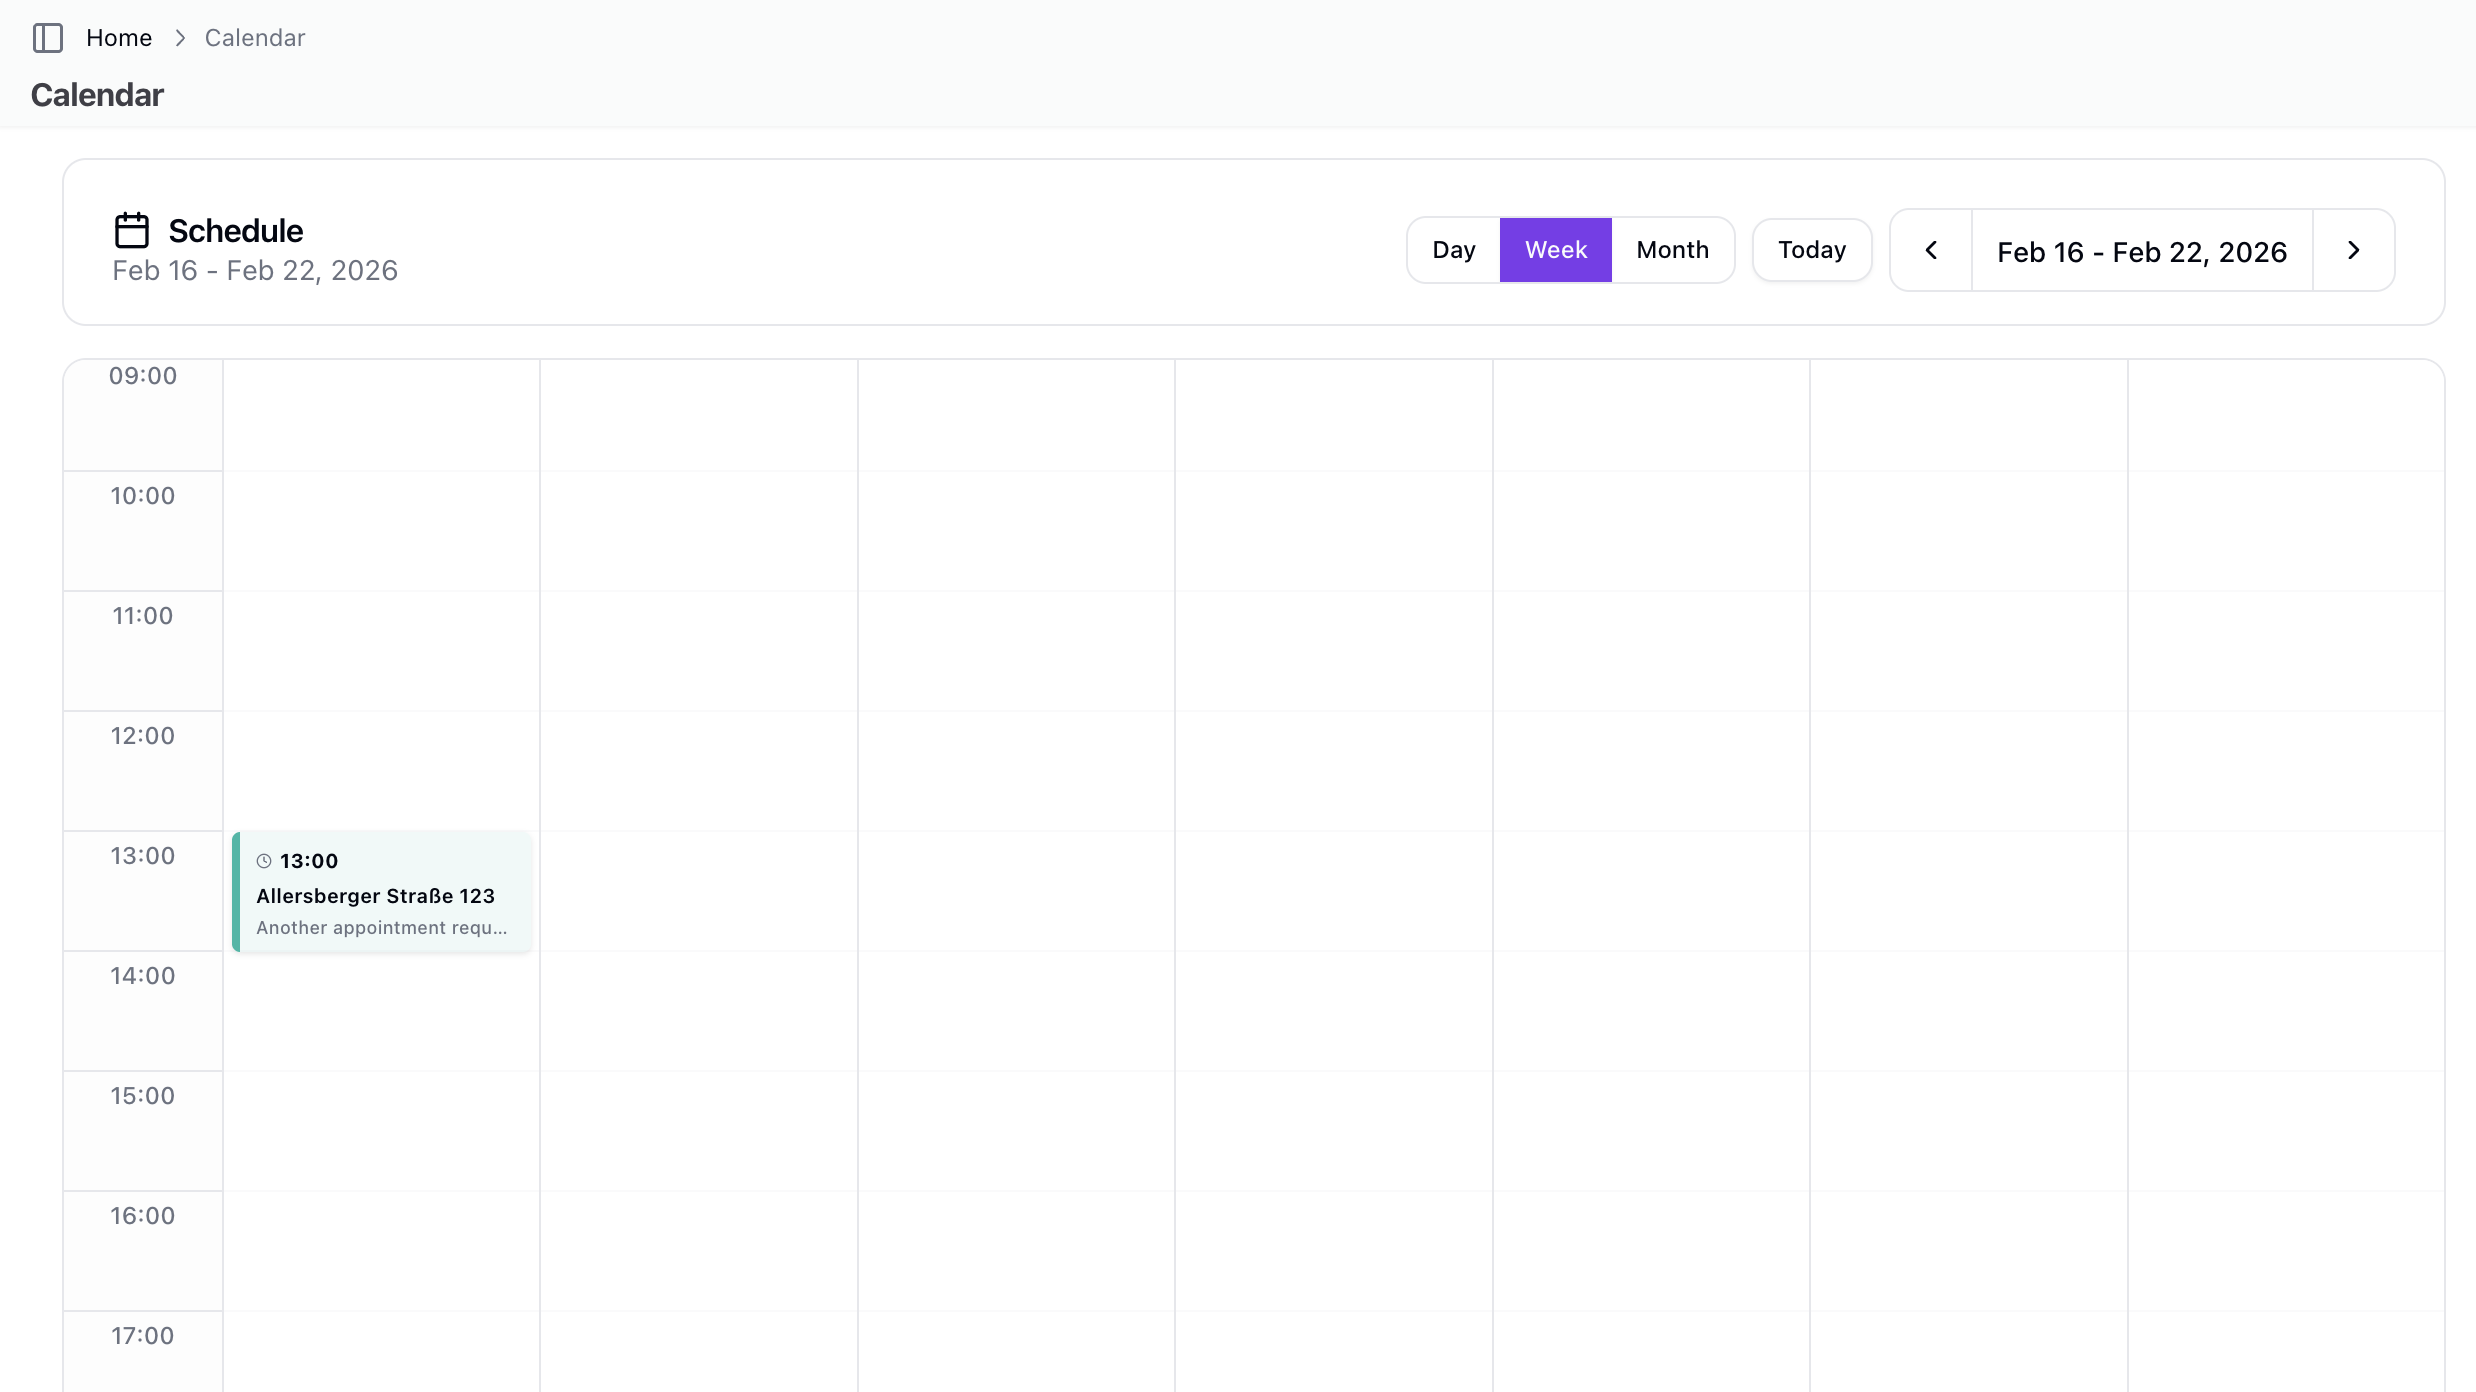Click the Schedule heading text
This screenshot has width=2476, height=1392.
(x=235, y=231)
